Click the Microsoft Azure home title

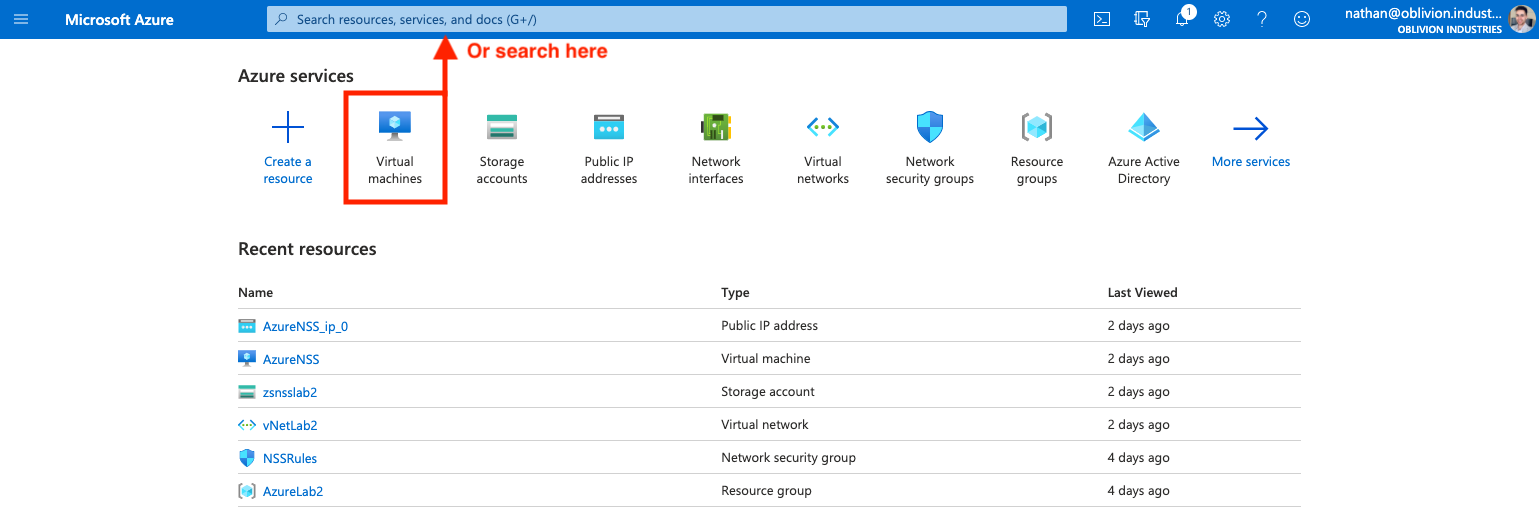pos(119,19)
